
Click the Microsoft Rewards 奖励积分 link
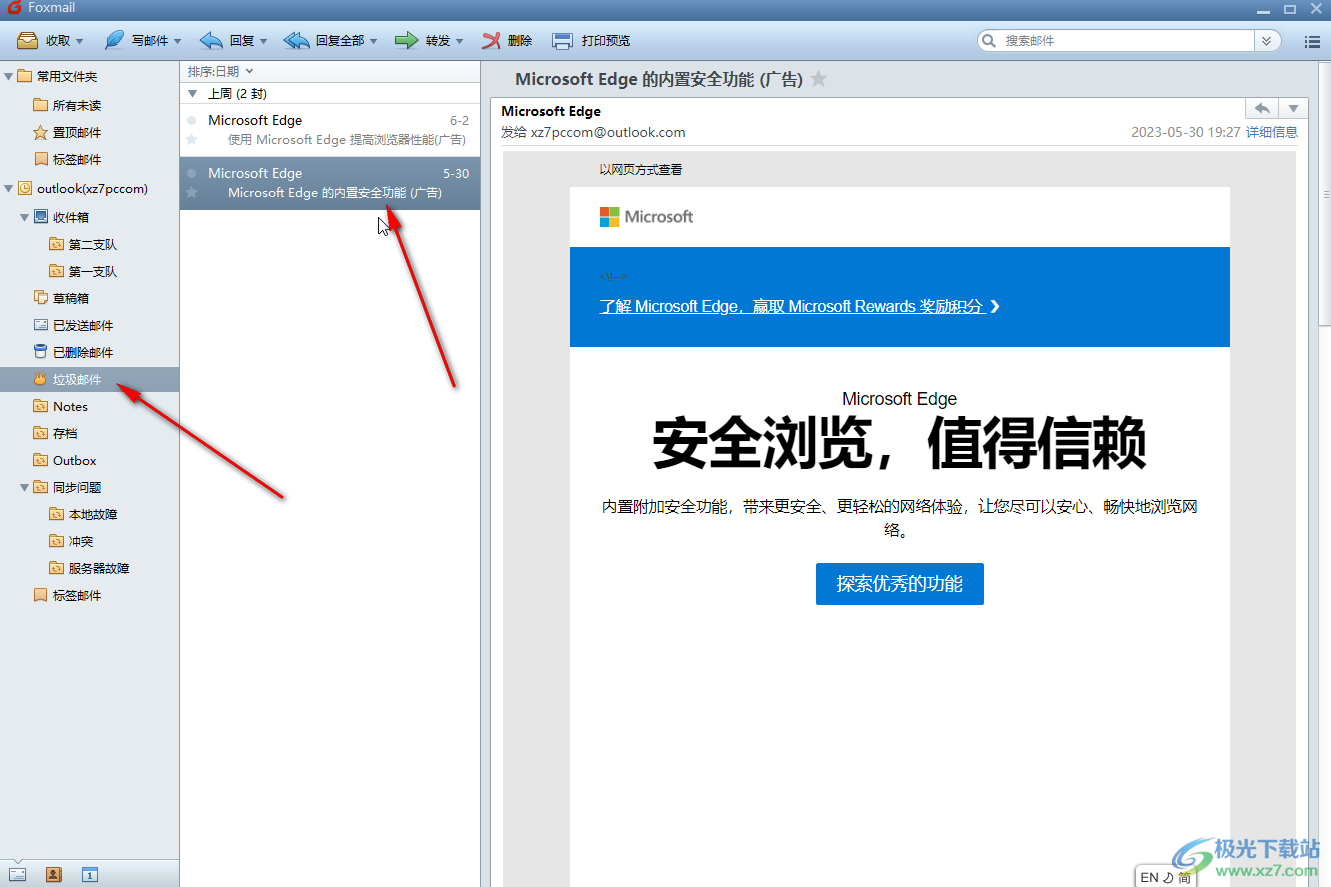[799, 306]
